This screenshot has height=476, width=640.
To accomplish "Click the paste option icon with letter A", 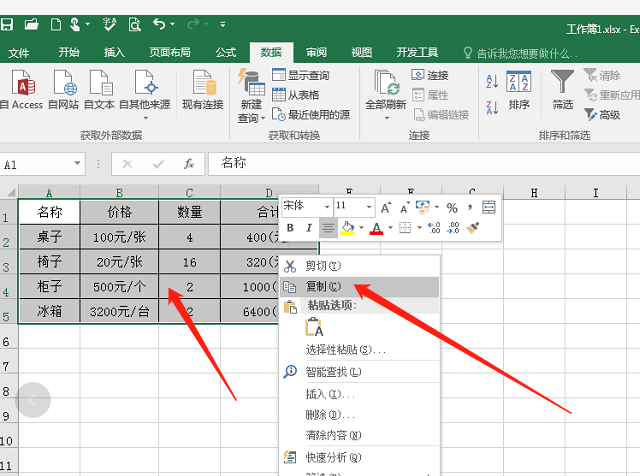I will (314, 327).
